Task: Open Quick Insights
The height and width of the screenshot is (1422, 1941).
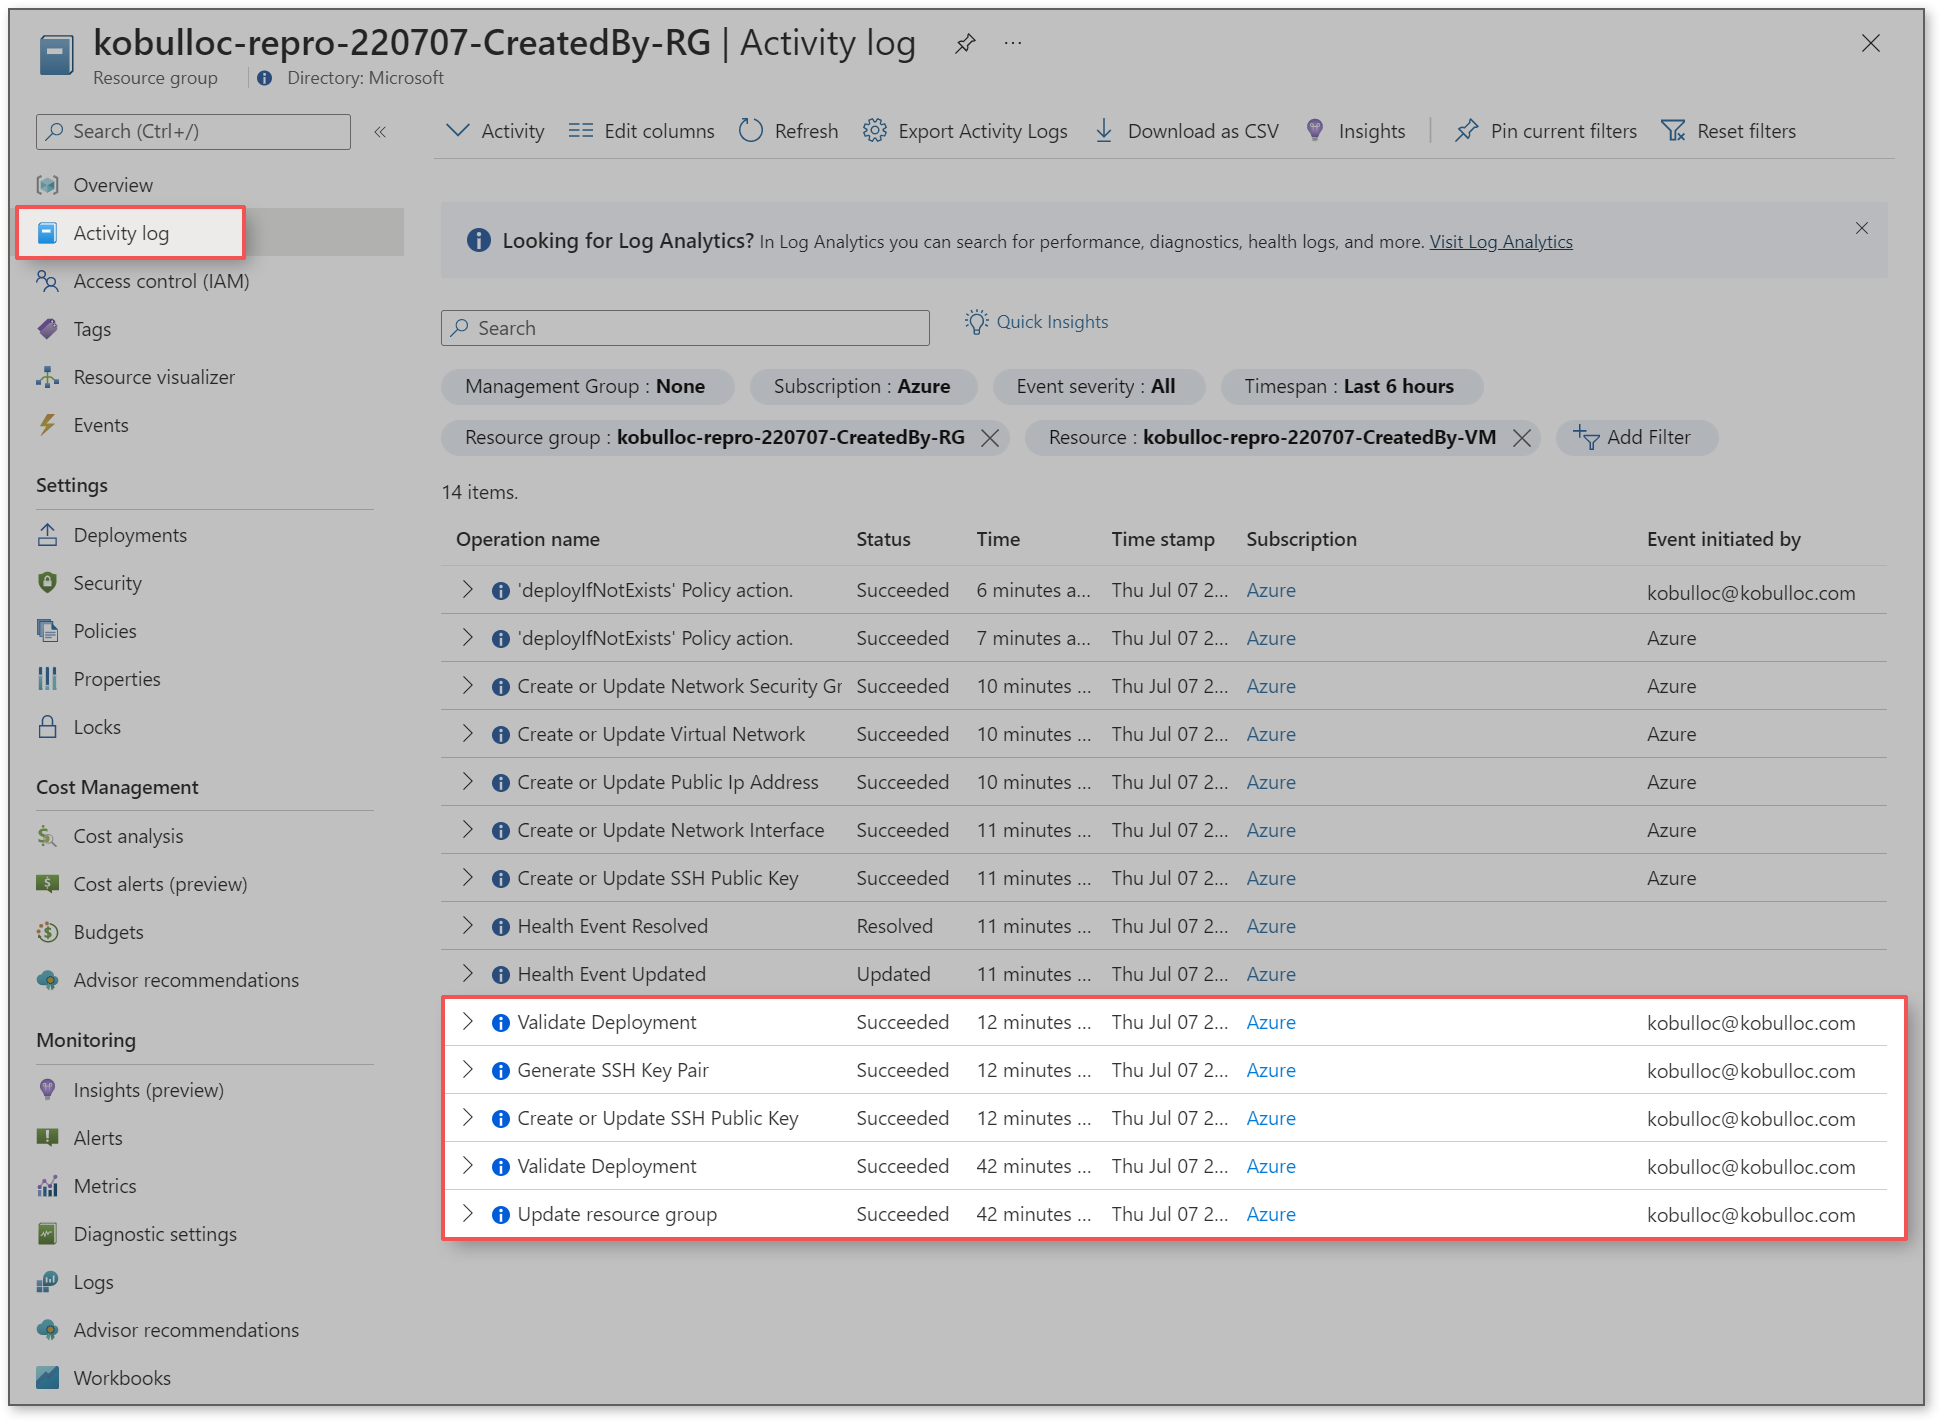Action: pyautogui.click(x=1036, y=322)
